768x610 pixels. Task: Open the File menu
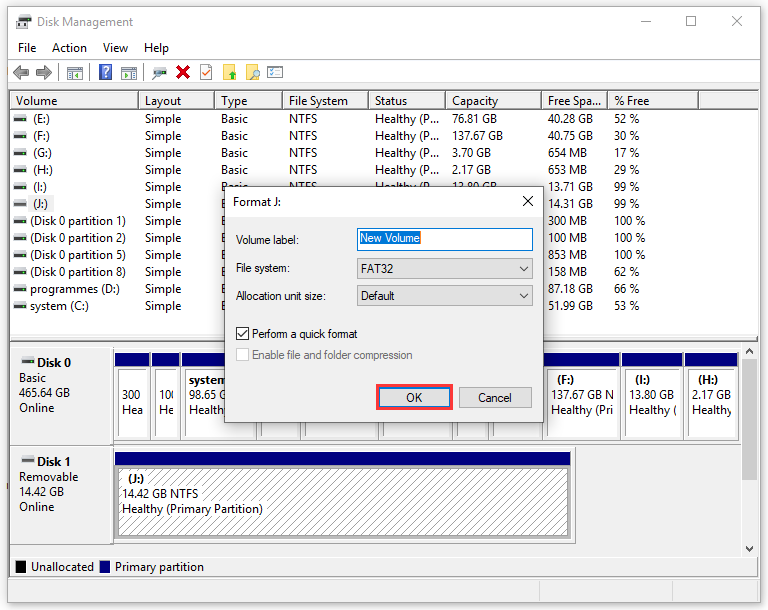tap(27, 48)
